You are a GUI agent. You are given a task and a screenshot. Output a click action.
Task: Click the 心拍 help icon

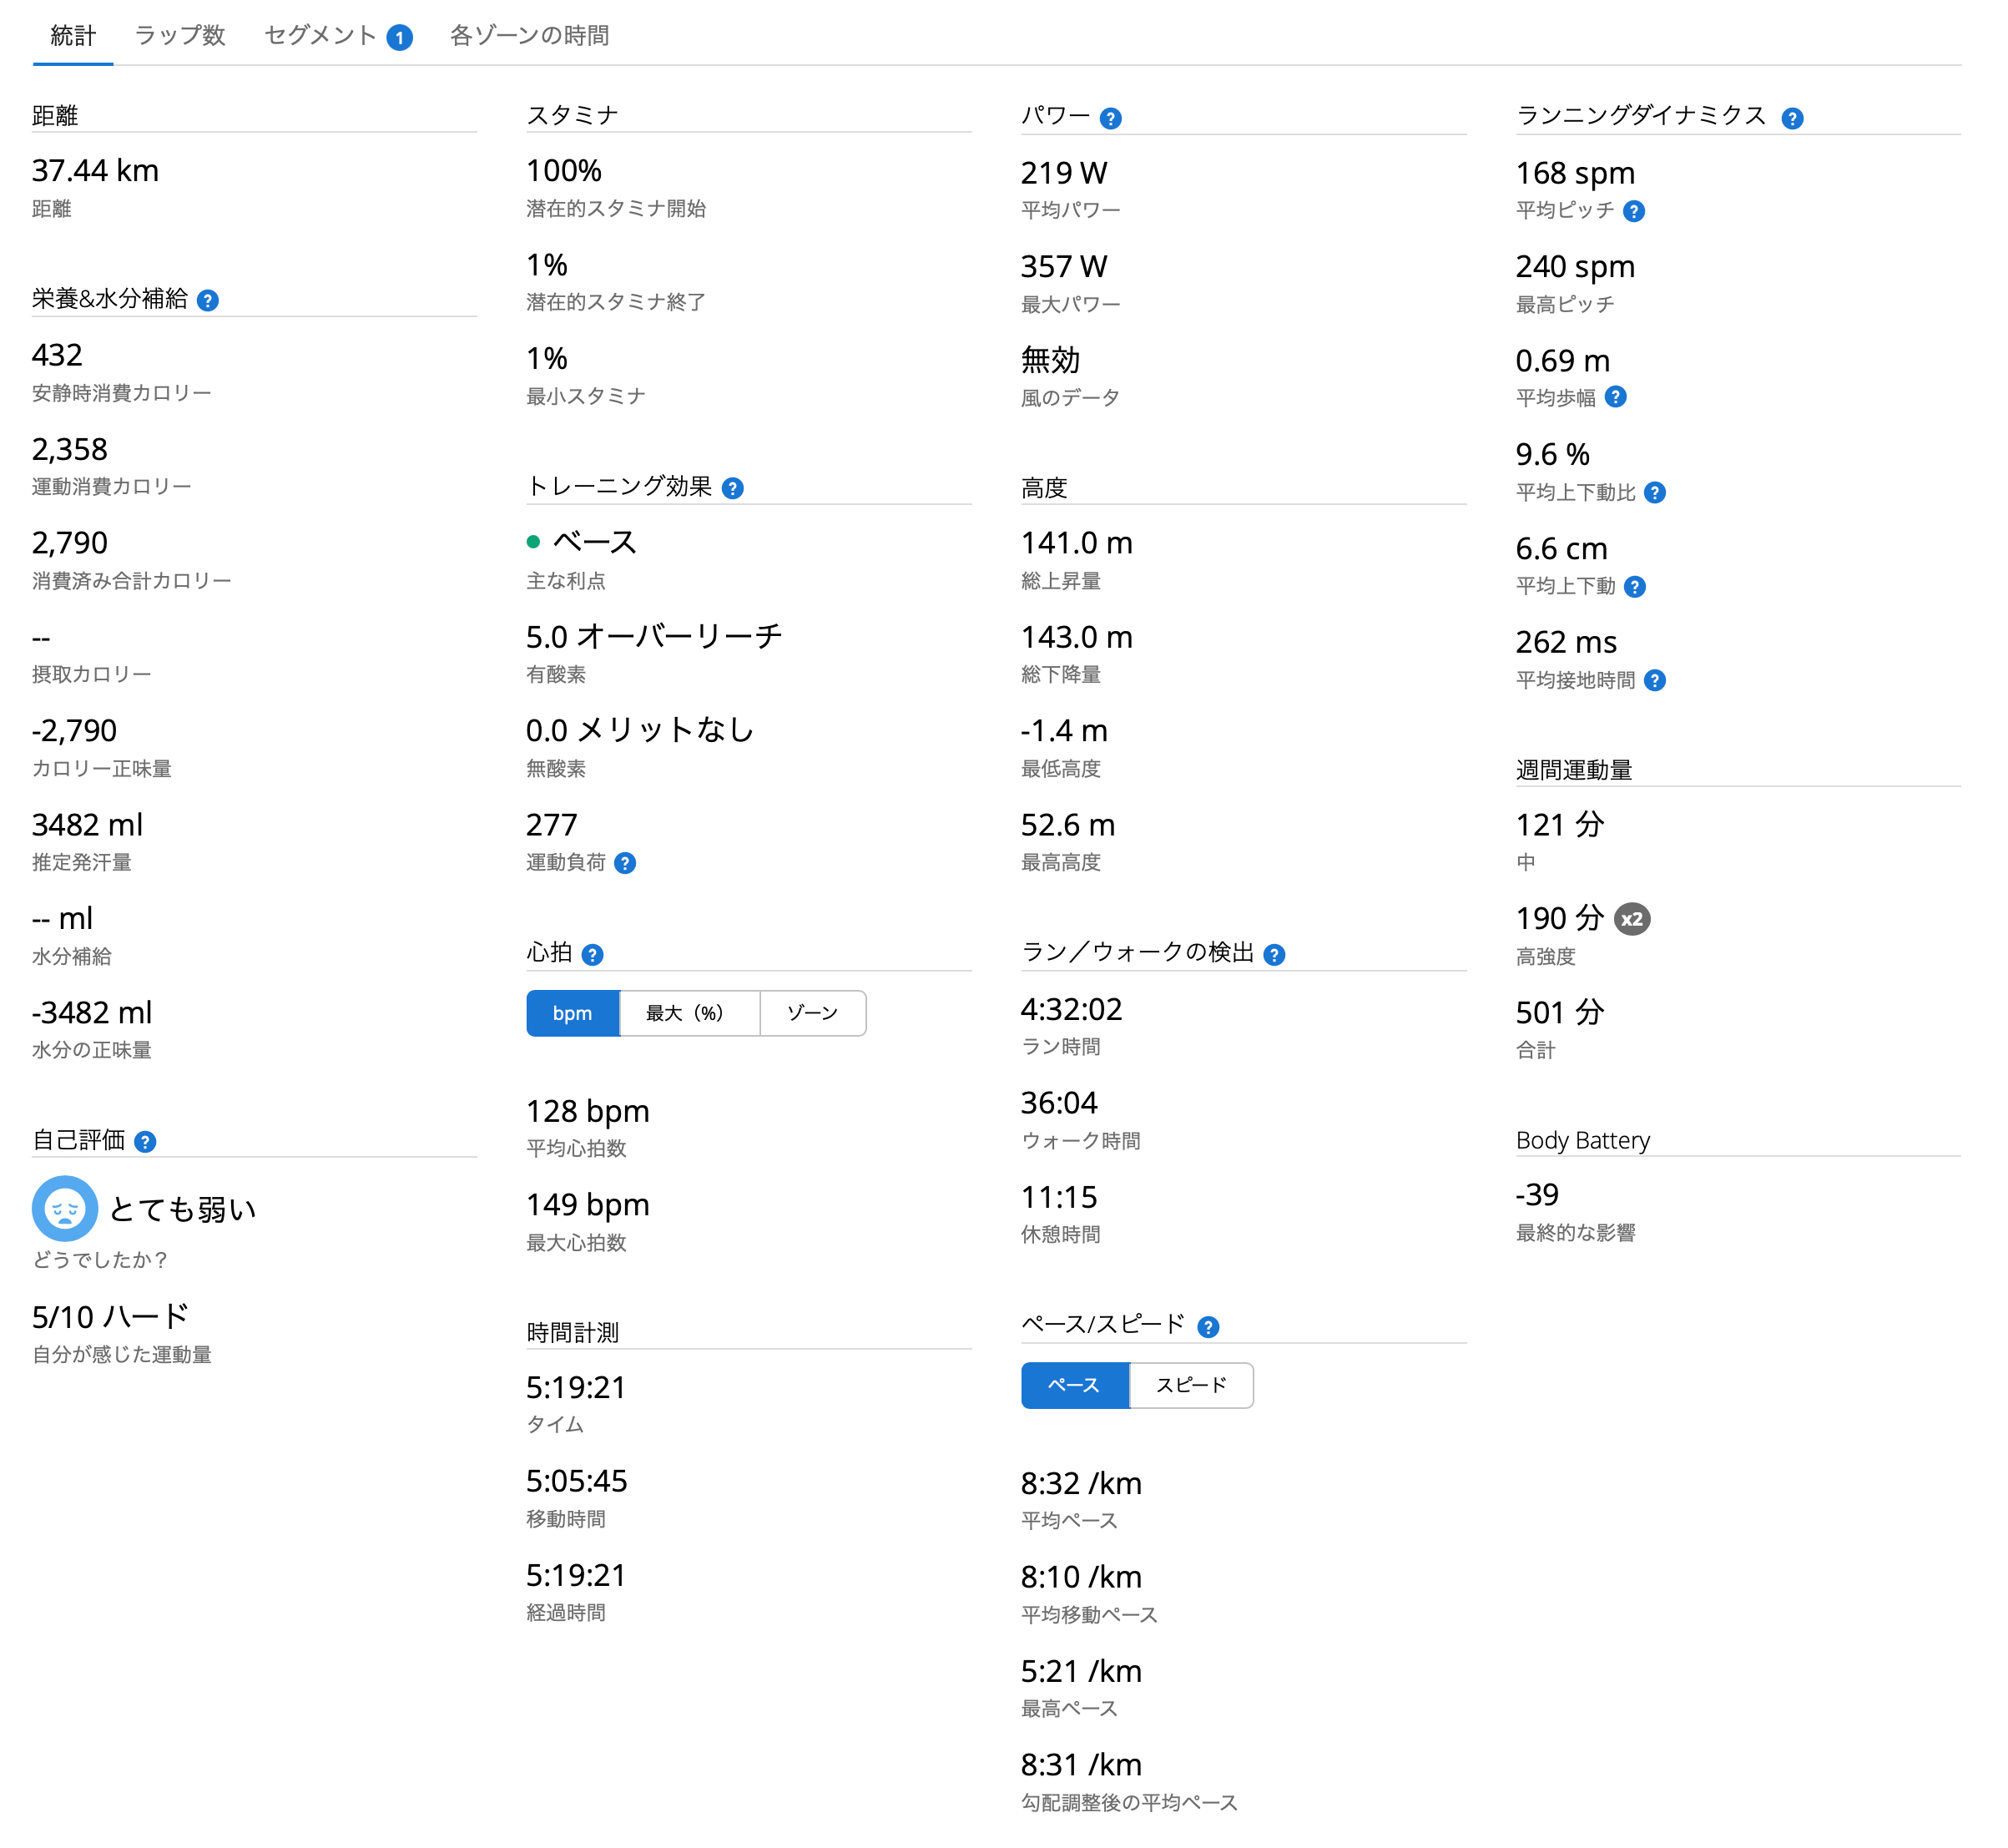(x=593, y=955)
